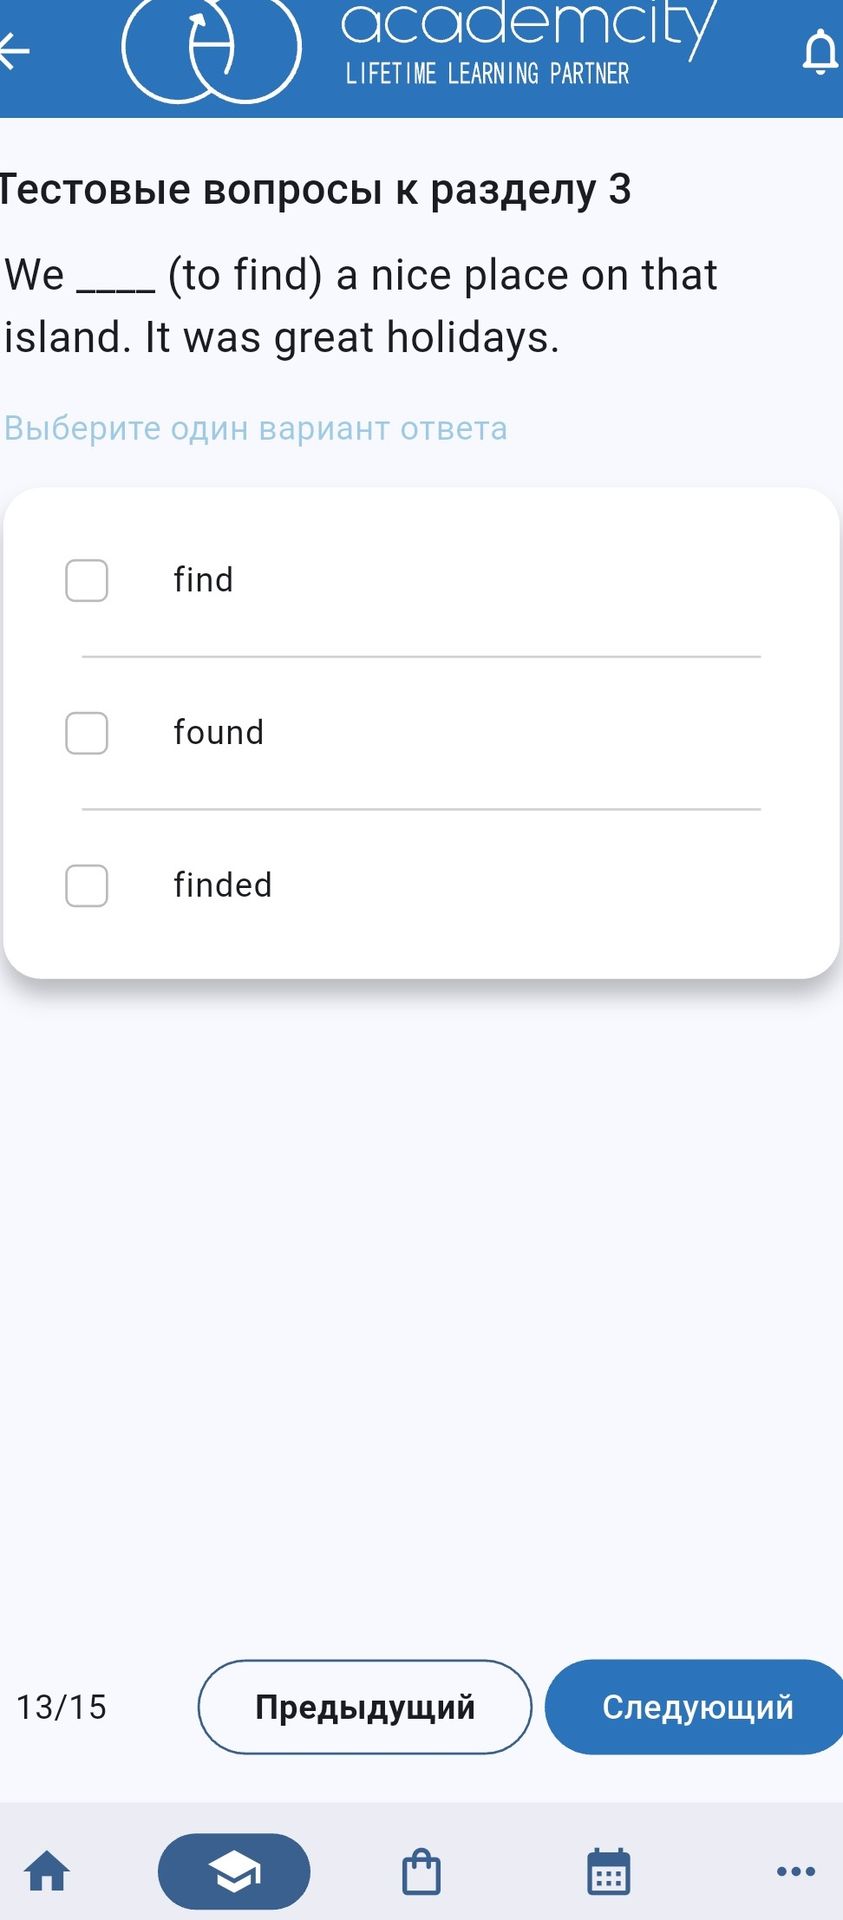Tap the academcity circles logo
This screenshot has width=843, height=1920.
(x=212, y=50)
